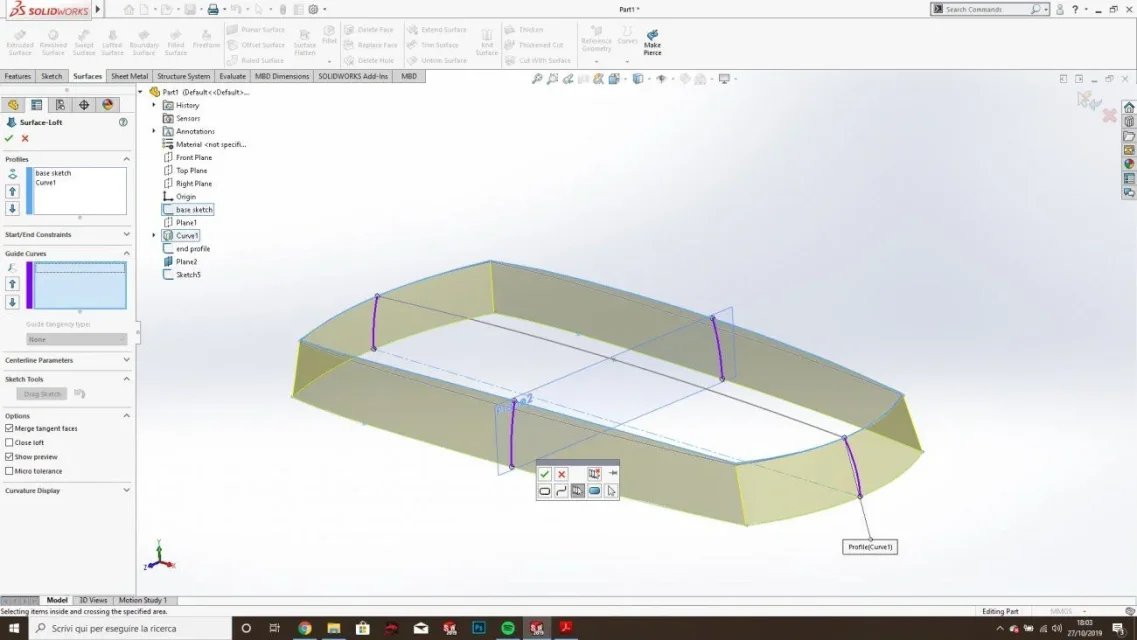Open the Evaluate tab
Viewport: 1137px width, 640px height.
232,76
